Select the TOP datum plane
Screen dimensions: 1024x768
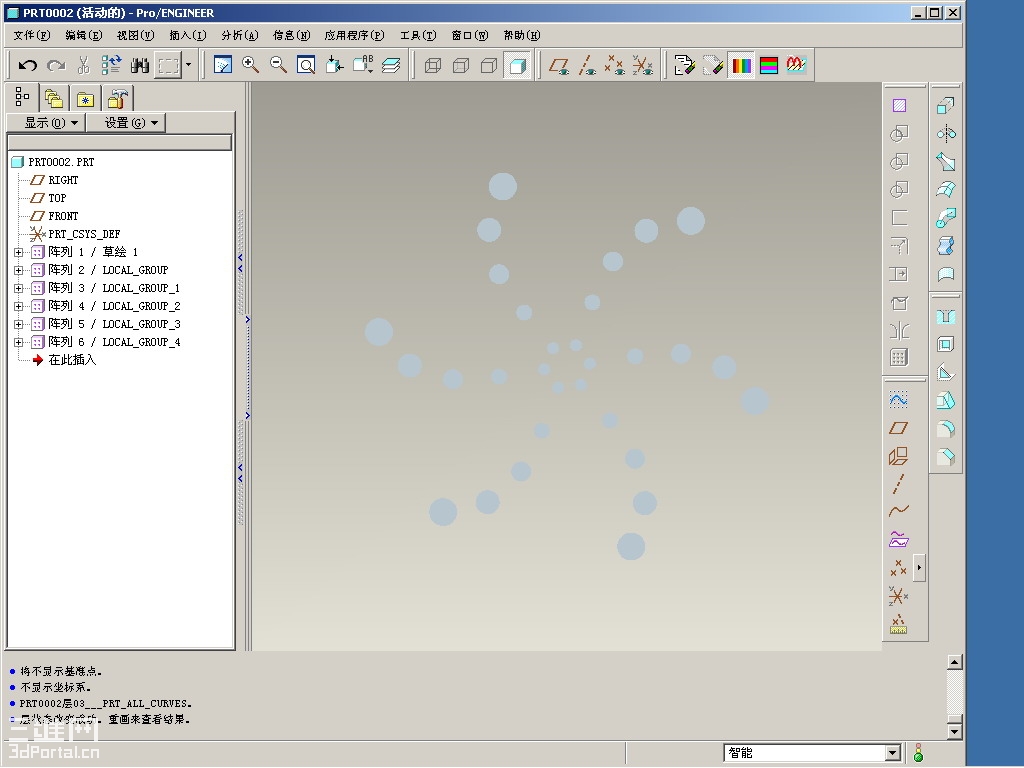[x=49, y=198]
